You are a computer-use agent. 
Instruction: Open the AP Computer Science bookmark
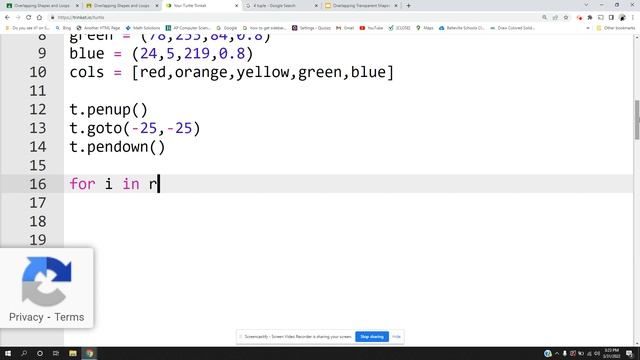(188, 28)
